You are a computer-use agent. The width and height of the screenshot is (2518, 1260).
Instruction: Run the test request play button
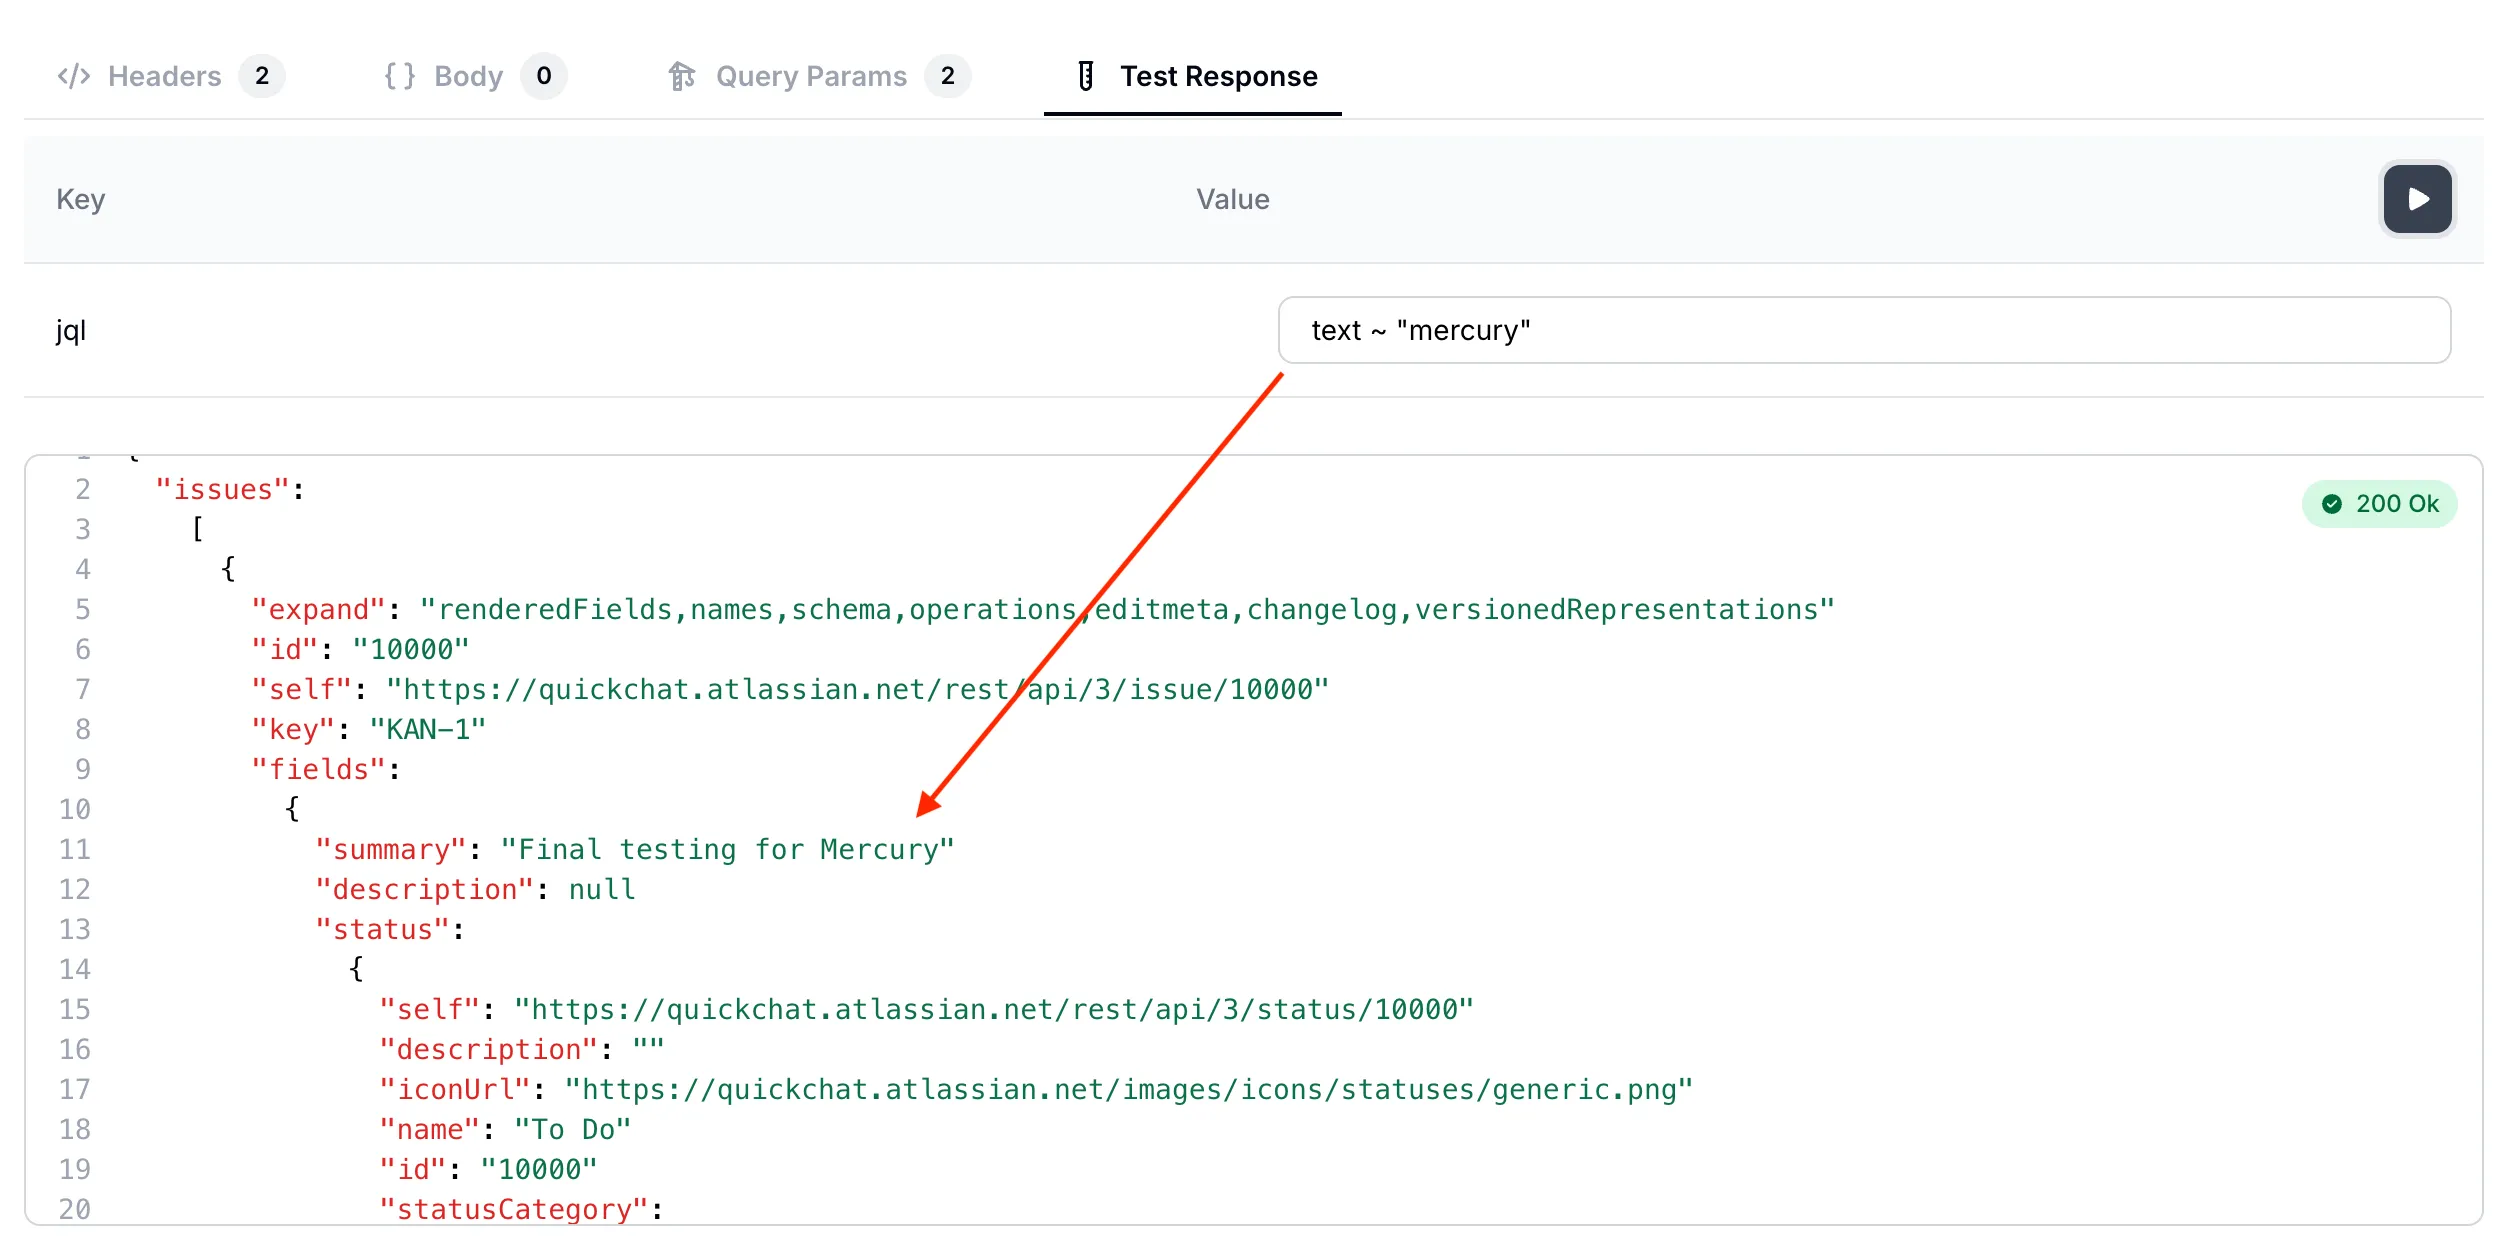(2416, 199)
